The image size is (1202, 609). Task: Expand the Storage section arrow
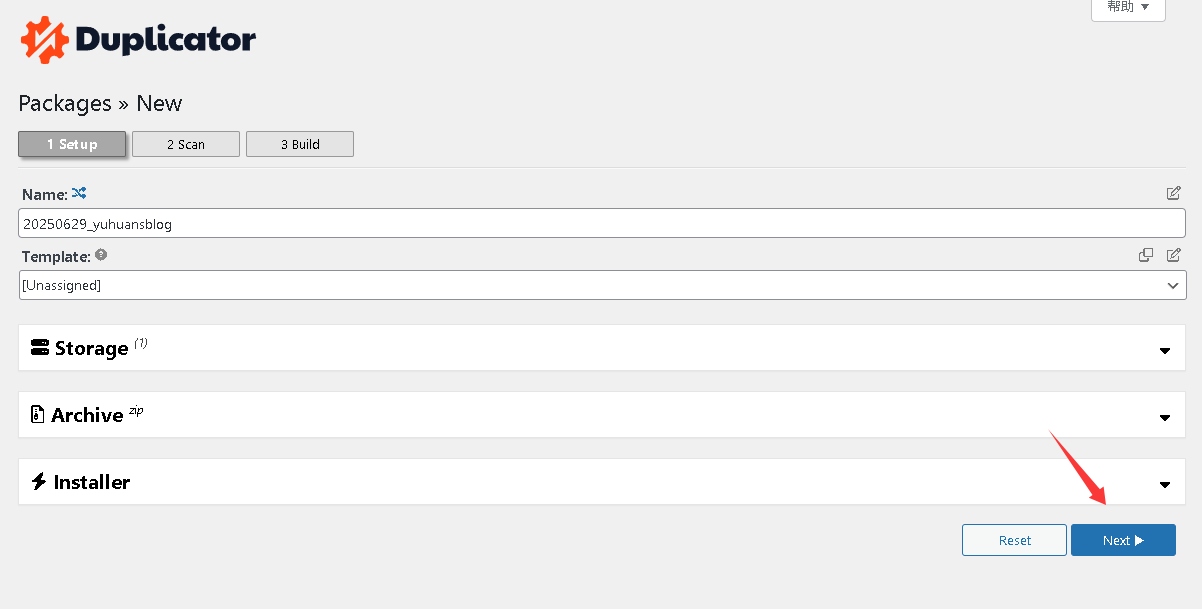pyautogui.click(x=1165, y=350)
